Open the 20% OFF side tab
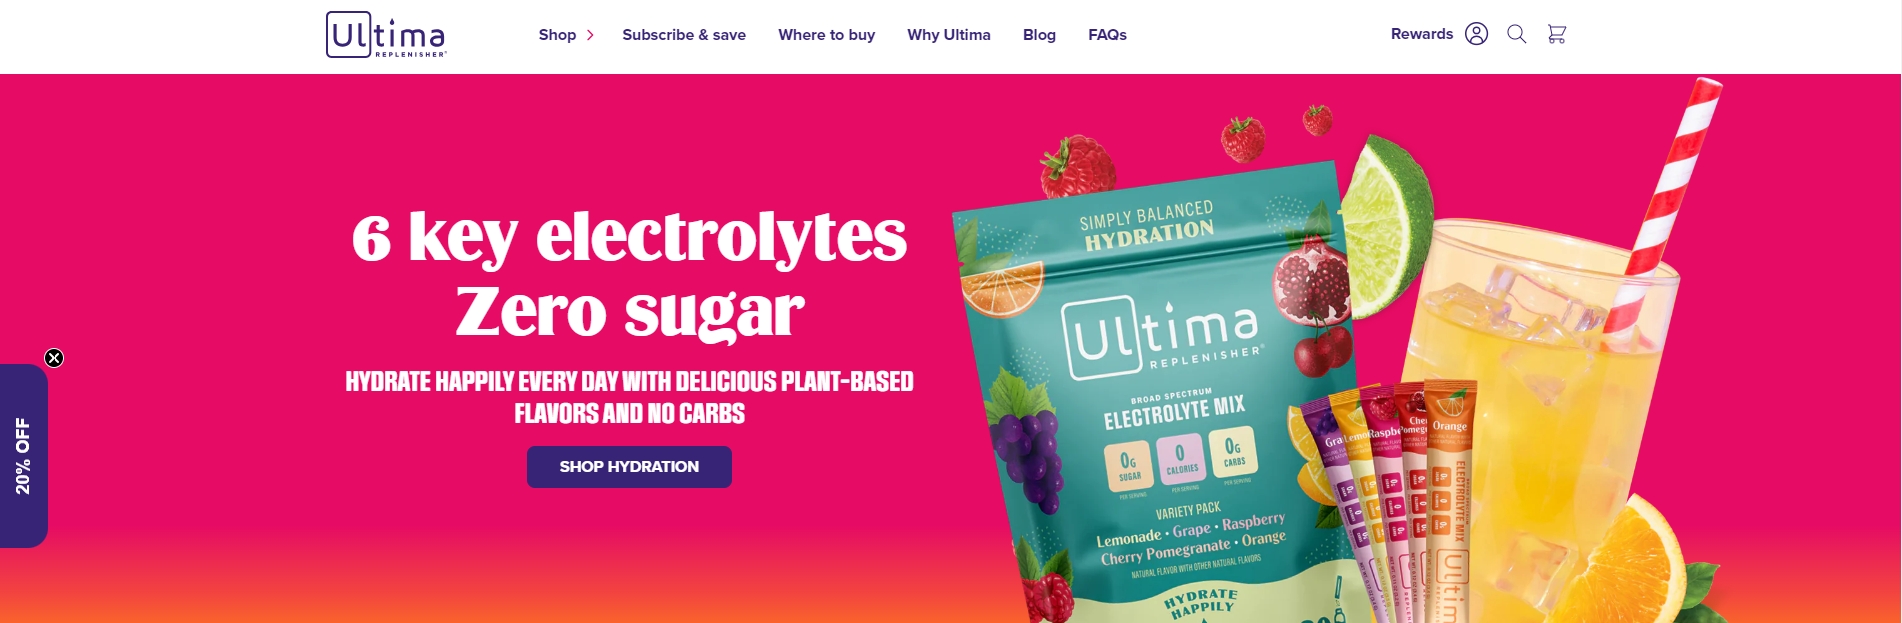The height and width of the screenshot is (623, 1902). [24, 456]
